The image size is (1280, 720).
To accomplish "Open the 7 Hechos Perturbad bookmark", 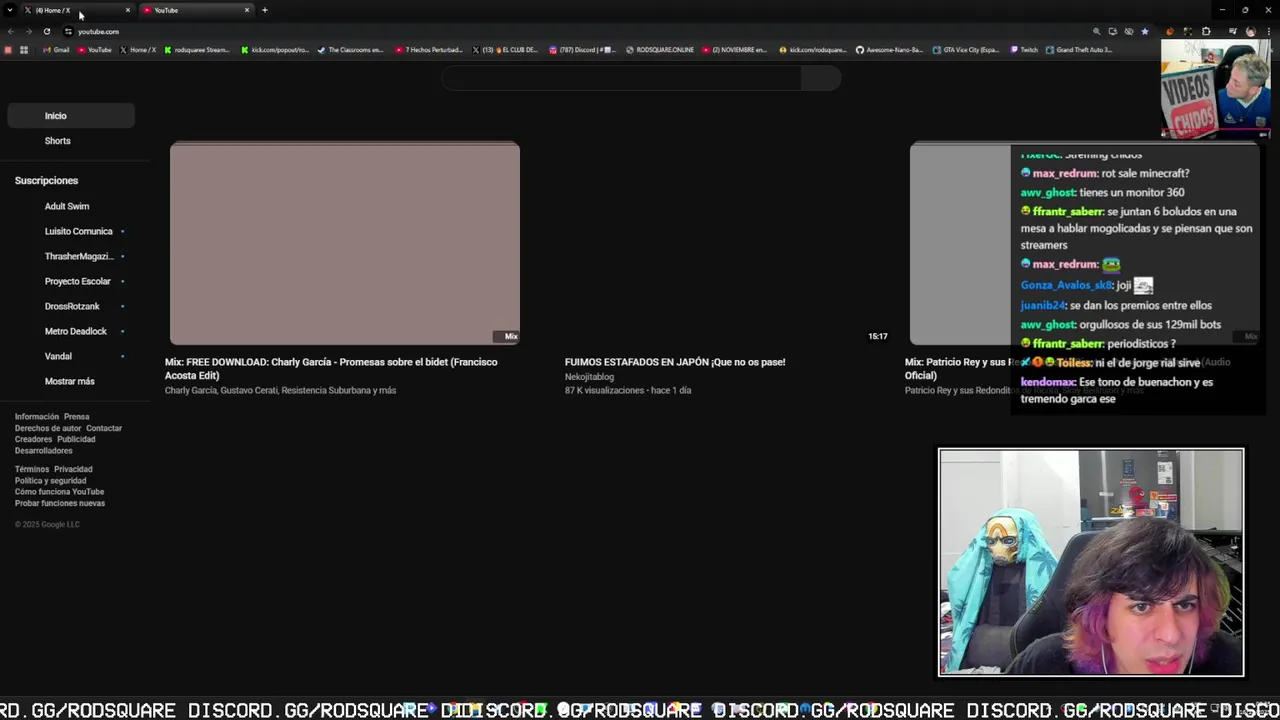I will [429, 50].
